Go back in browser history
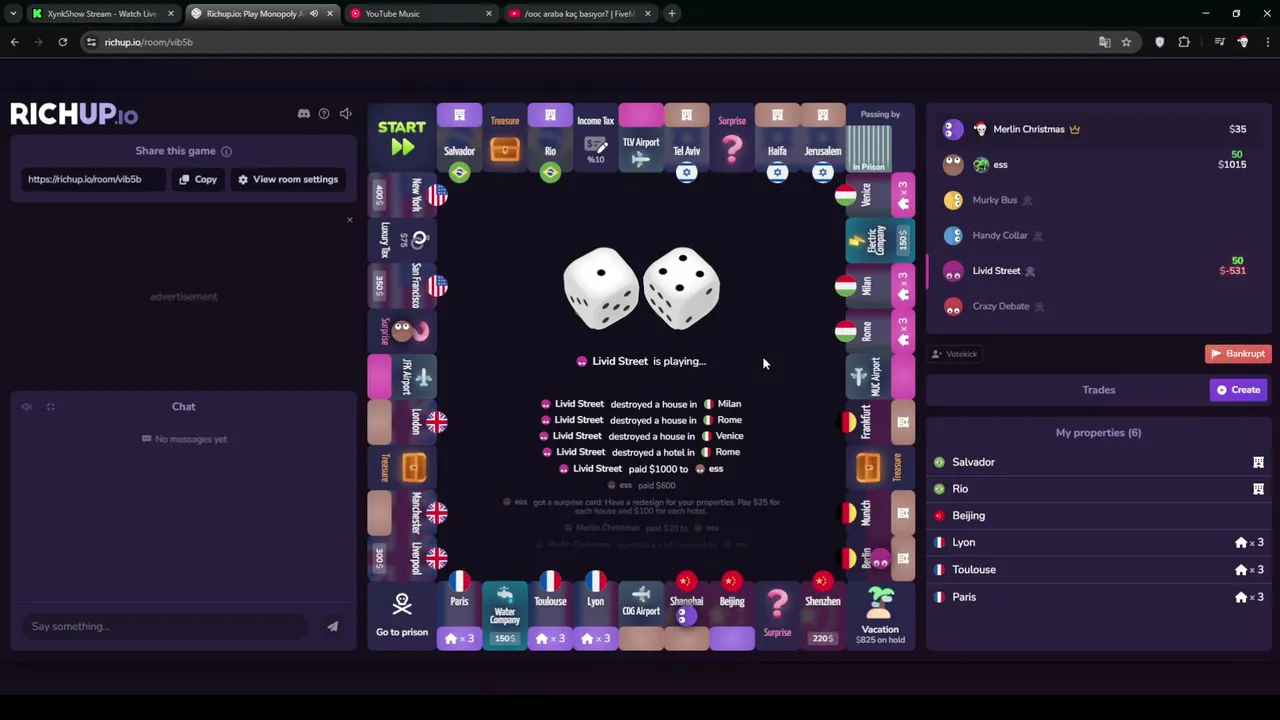 point(14,42)
